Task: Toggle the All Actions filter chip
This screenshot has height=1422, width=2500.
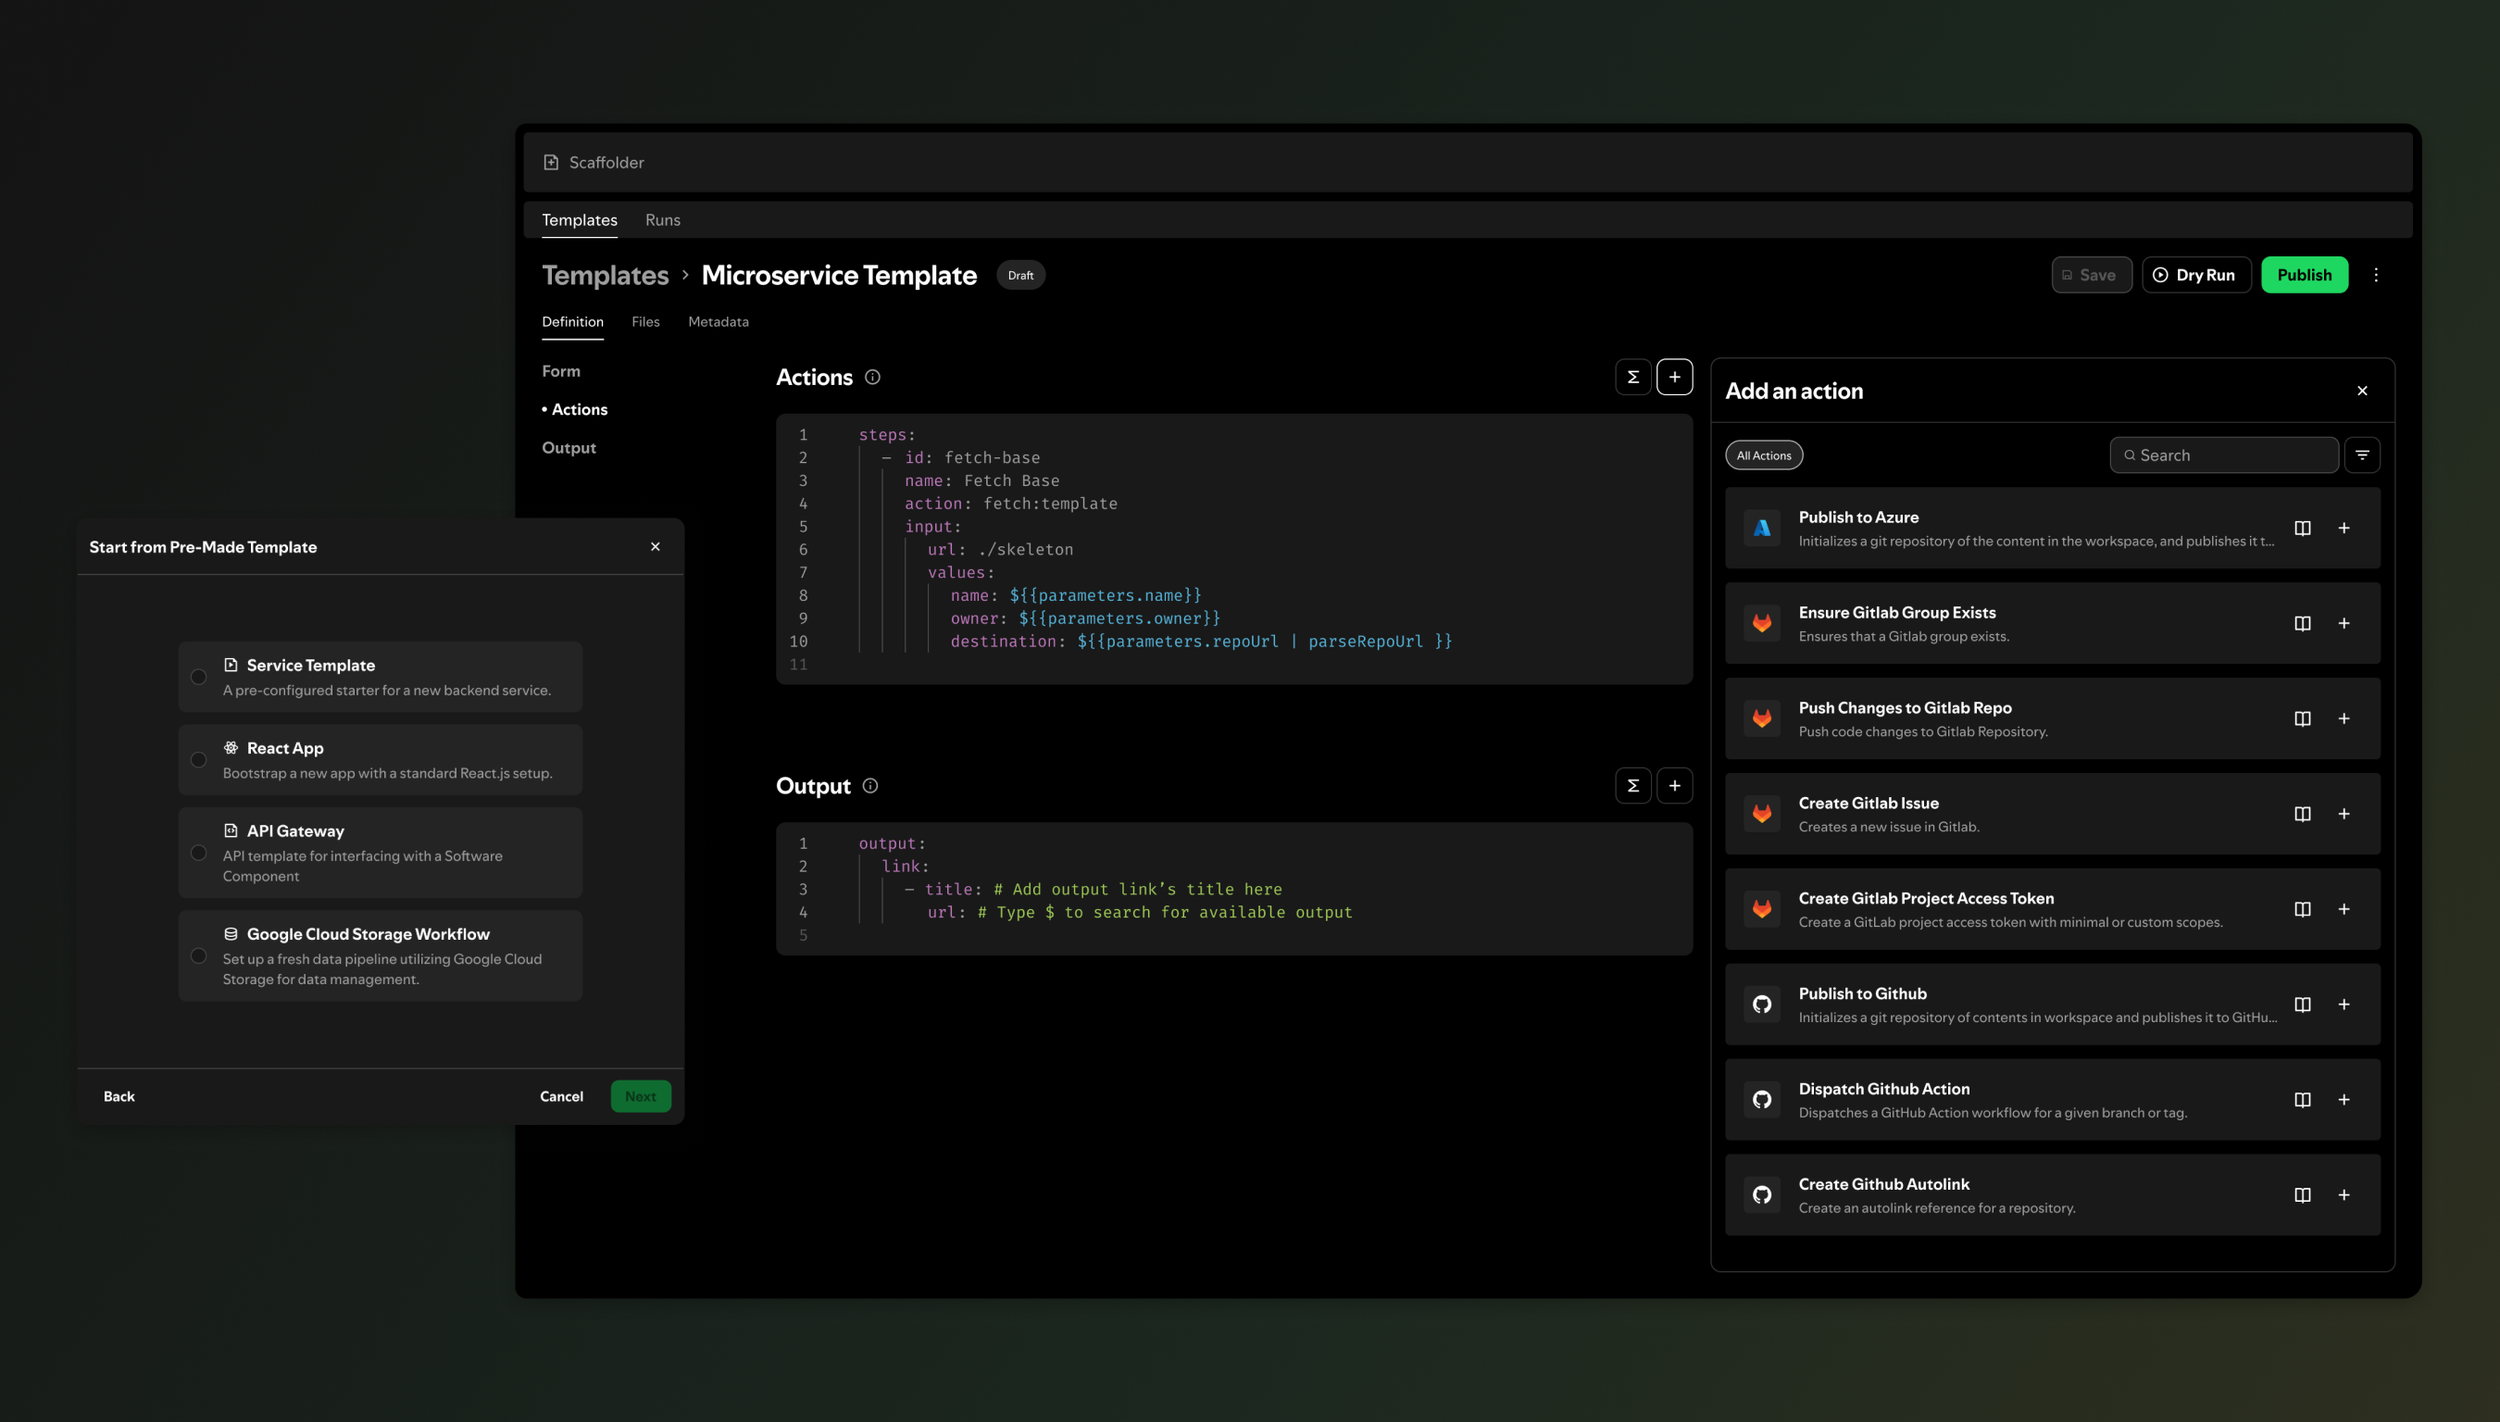Action: (x=1764, y=455)
